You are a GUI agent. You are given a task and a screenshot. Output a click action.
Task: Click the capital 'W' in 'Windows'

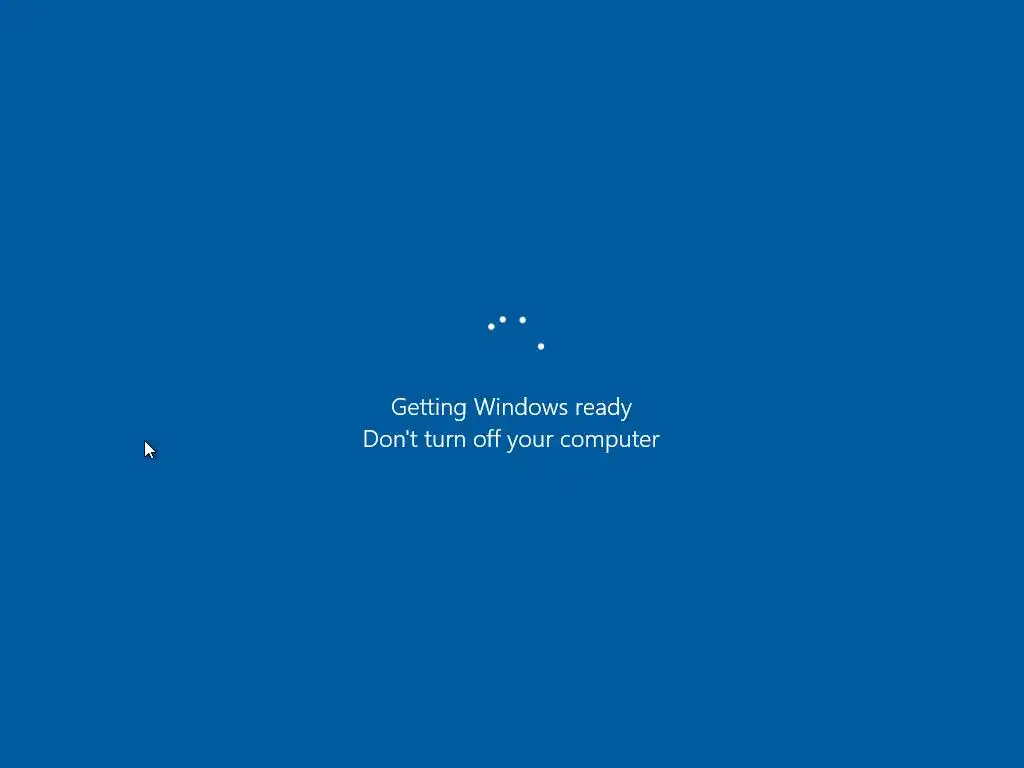(487, 407)
